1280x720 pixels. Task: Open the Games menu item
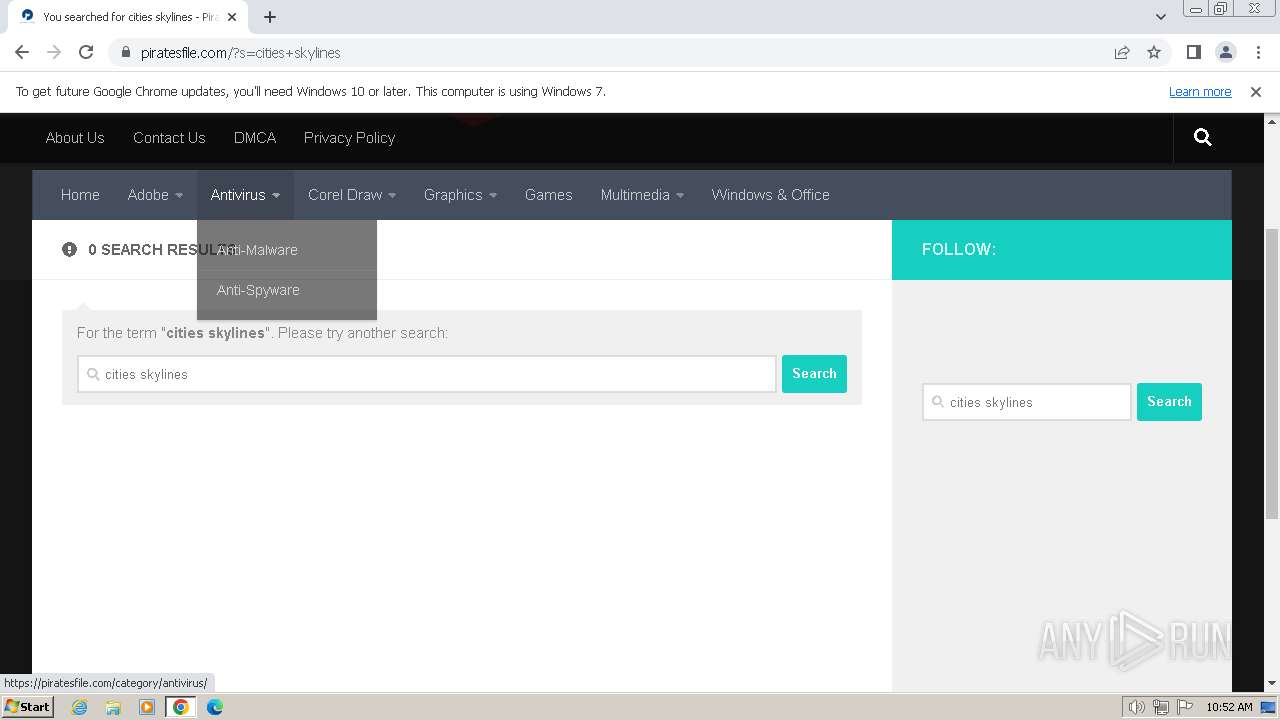pyautogui.click(x=549, y=195)
